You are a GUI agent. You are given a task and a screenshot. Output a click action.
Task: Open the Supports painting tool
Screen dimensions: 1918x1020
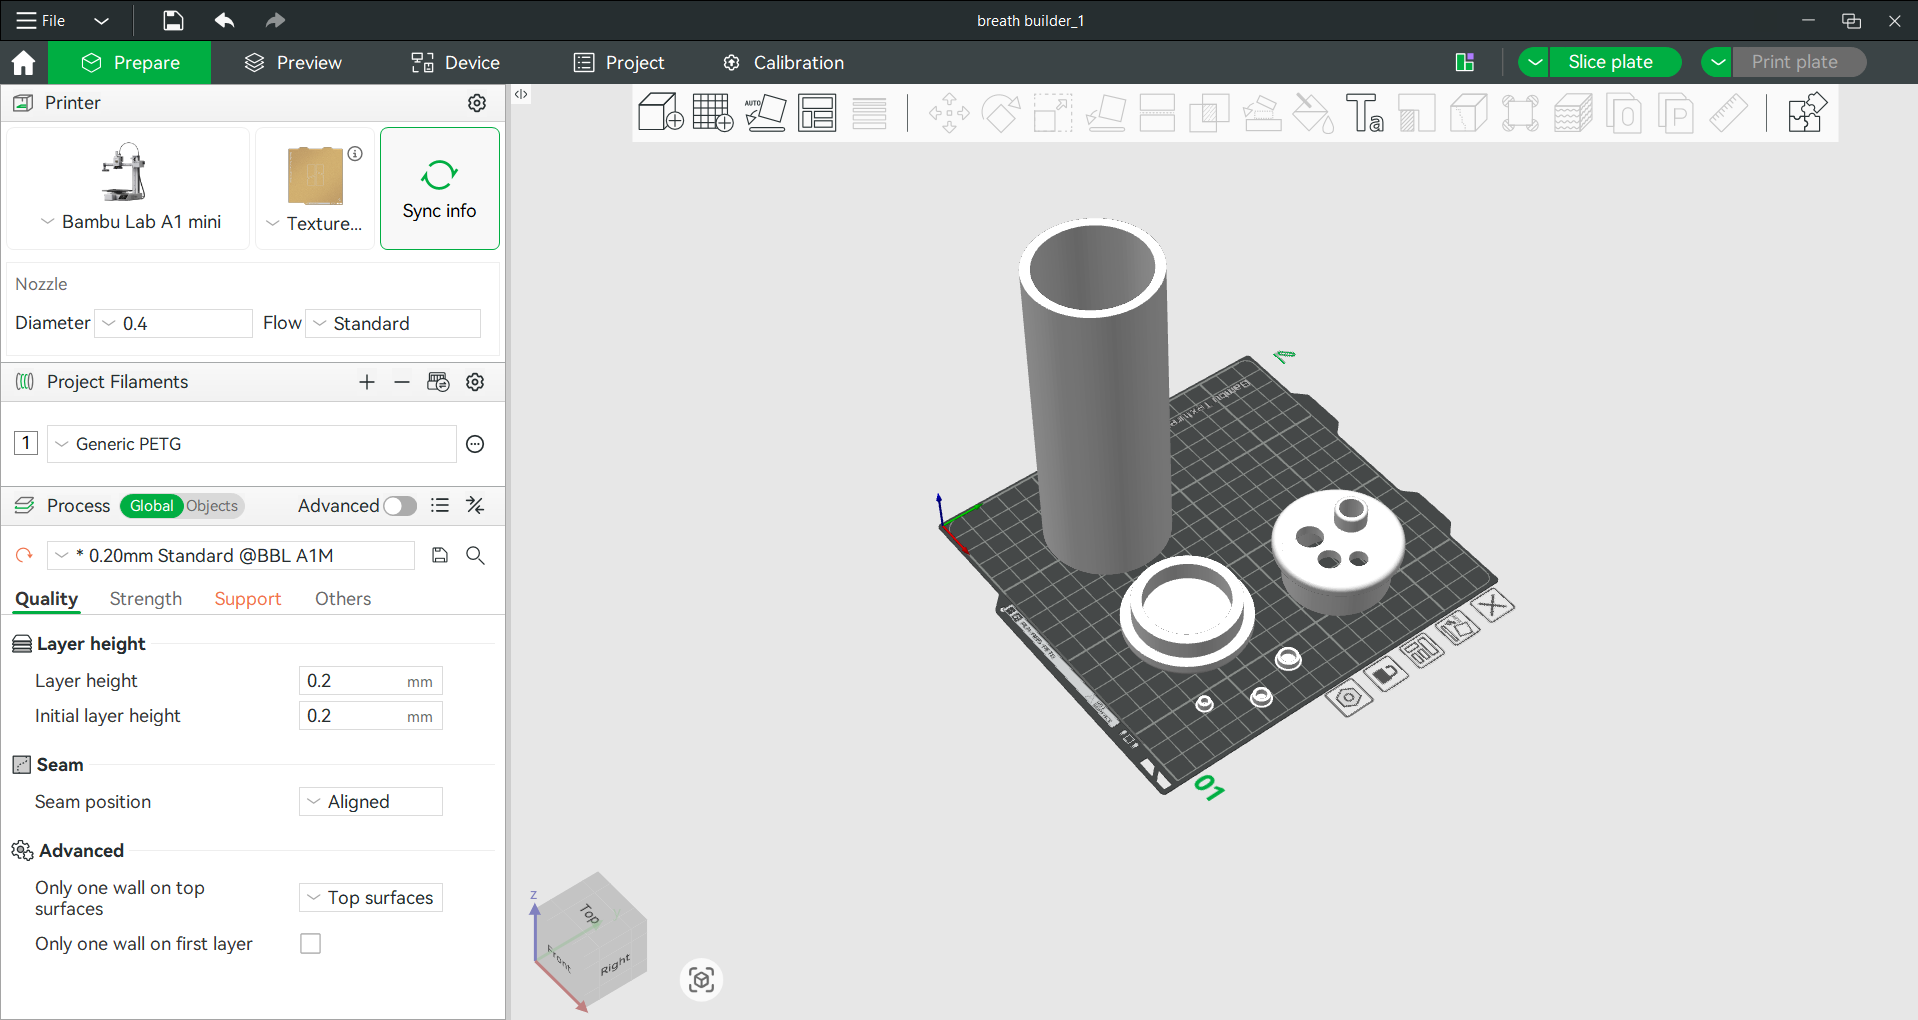coord(1261,113)
